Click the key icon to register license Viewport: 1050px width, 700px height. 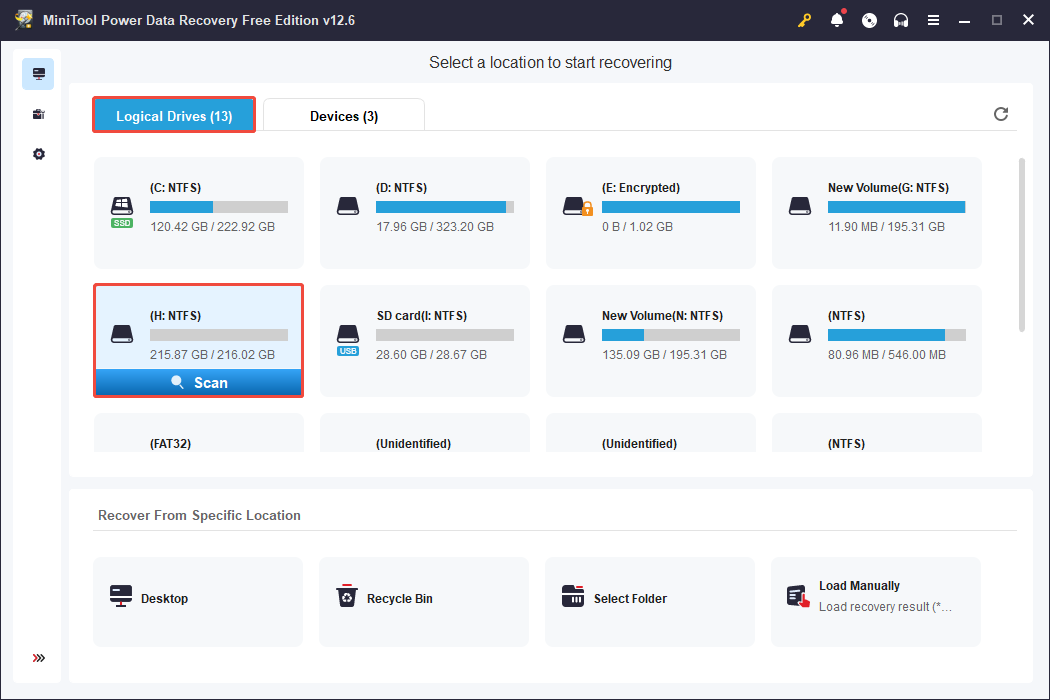pyautogui.click(x=805, y=20)
